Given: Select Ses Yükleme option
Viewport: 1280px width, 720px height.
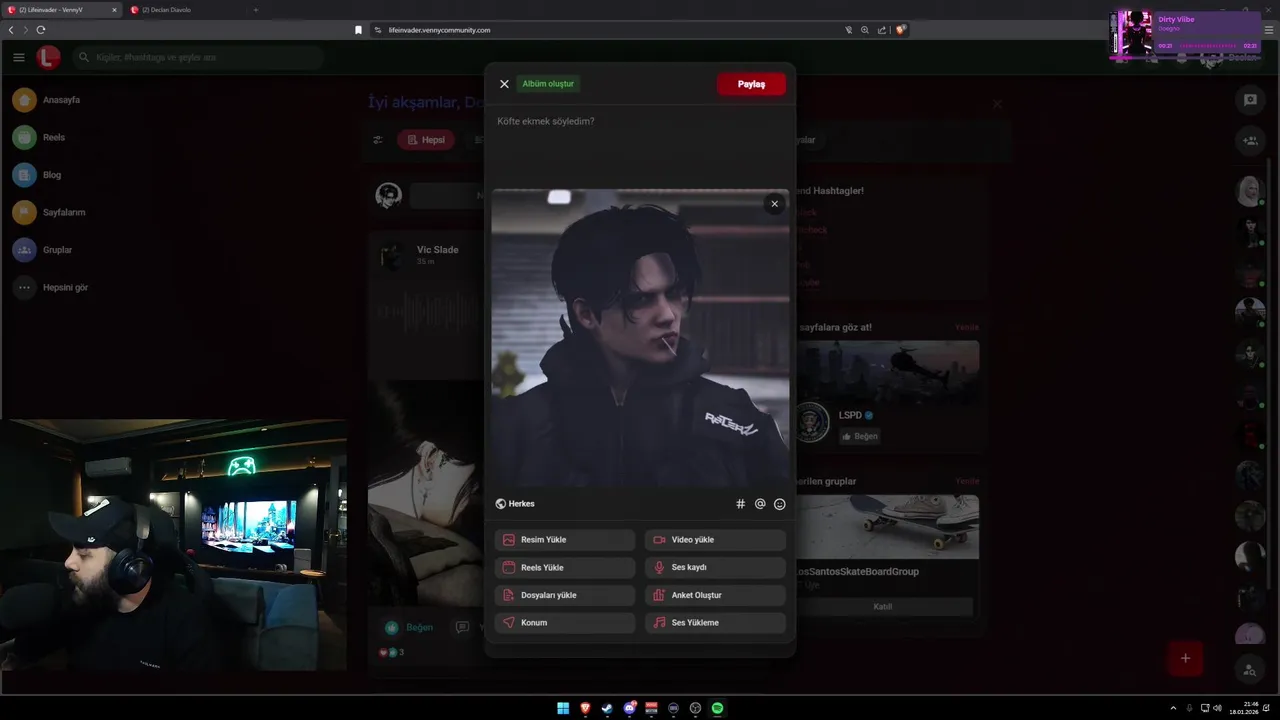Looking at the screenshot, I should click(x=715, y=622).
